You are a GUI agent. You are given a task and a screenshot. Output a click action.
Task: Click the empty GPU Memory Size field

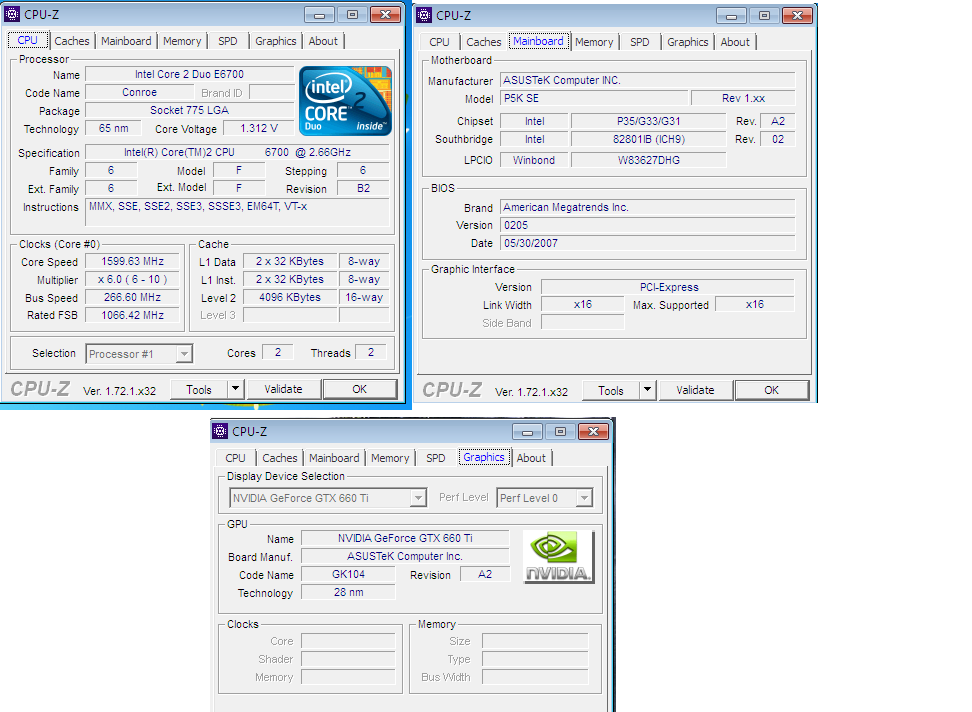535,641
